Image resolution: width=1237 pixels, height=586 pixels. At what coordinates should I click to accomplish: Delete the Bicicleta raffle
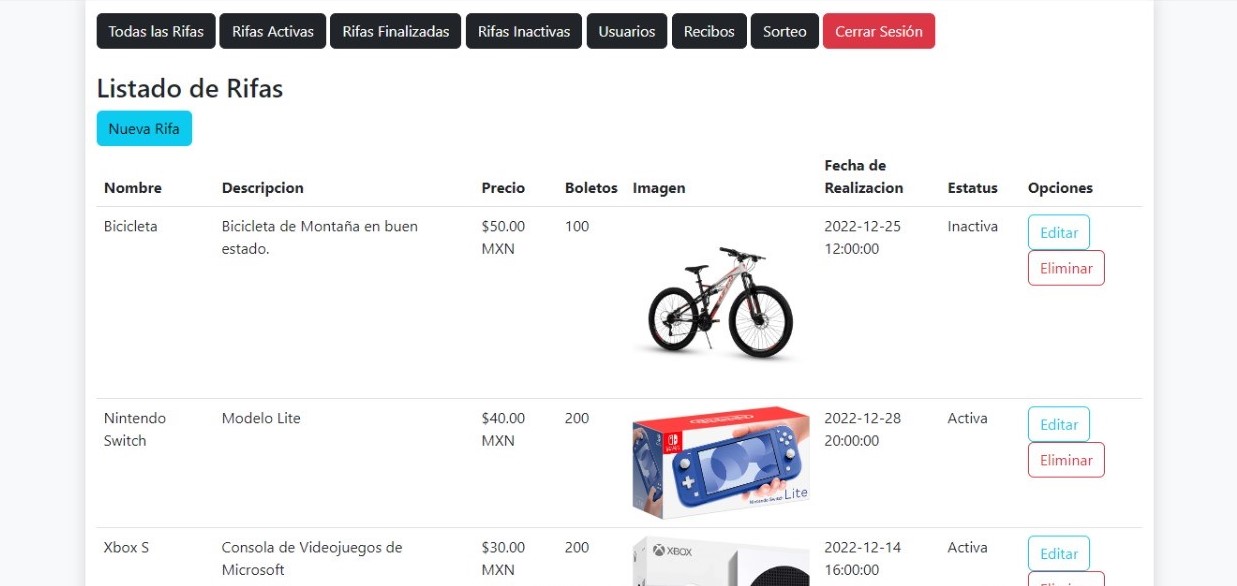click(1066, 268)
